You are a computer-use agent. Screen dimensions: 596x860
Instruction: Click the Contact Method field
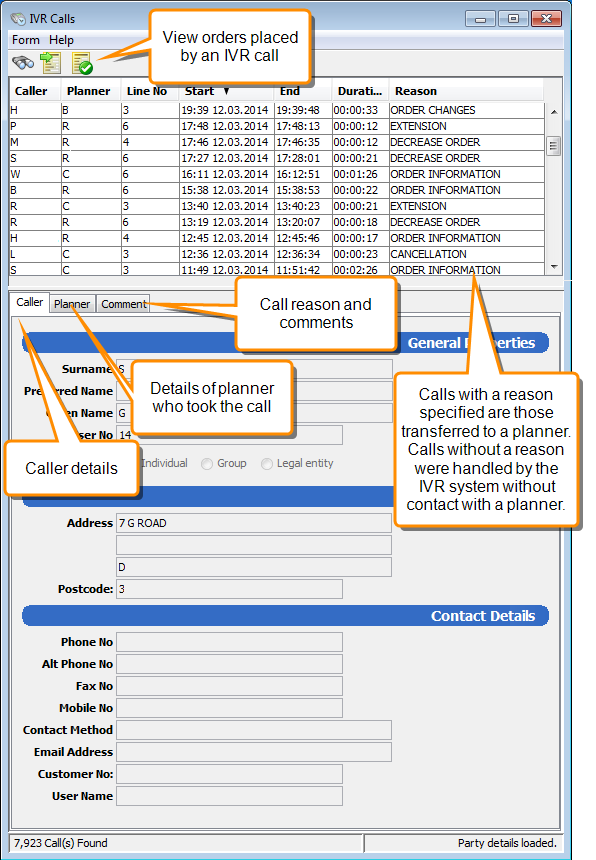(x=254, y=730)
